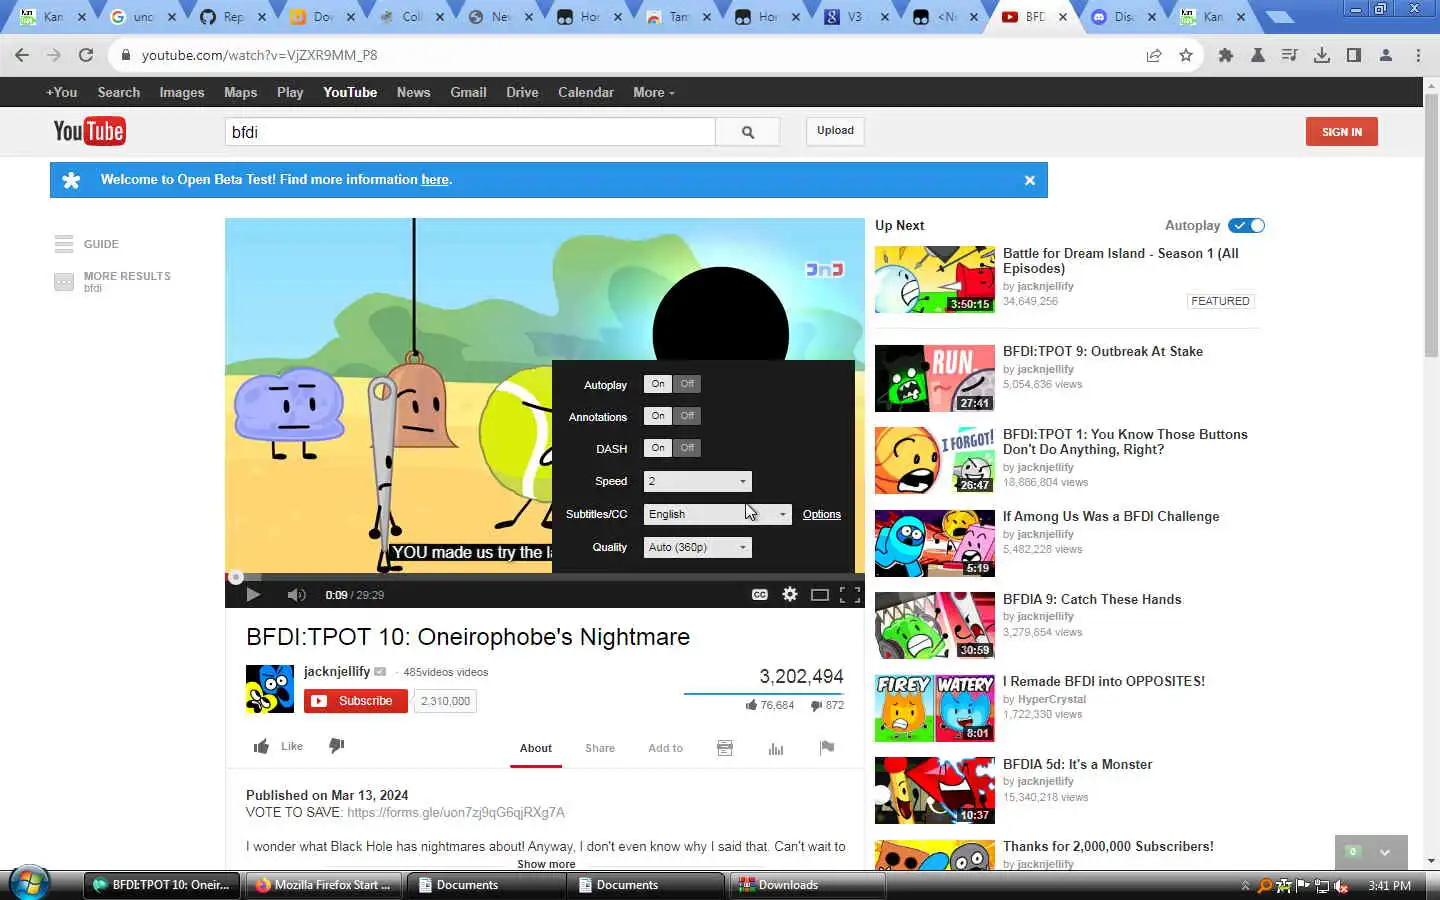1440x900 pixels.
Task: Toggle Up Next Autoplay switch
Action: coord(1247,226)
